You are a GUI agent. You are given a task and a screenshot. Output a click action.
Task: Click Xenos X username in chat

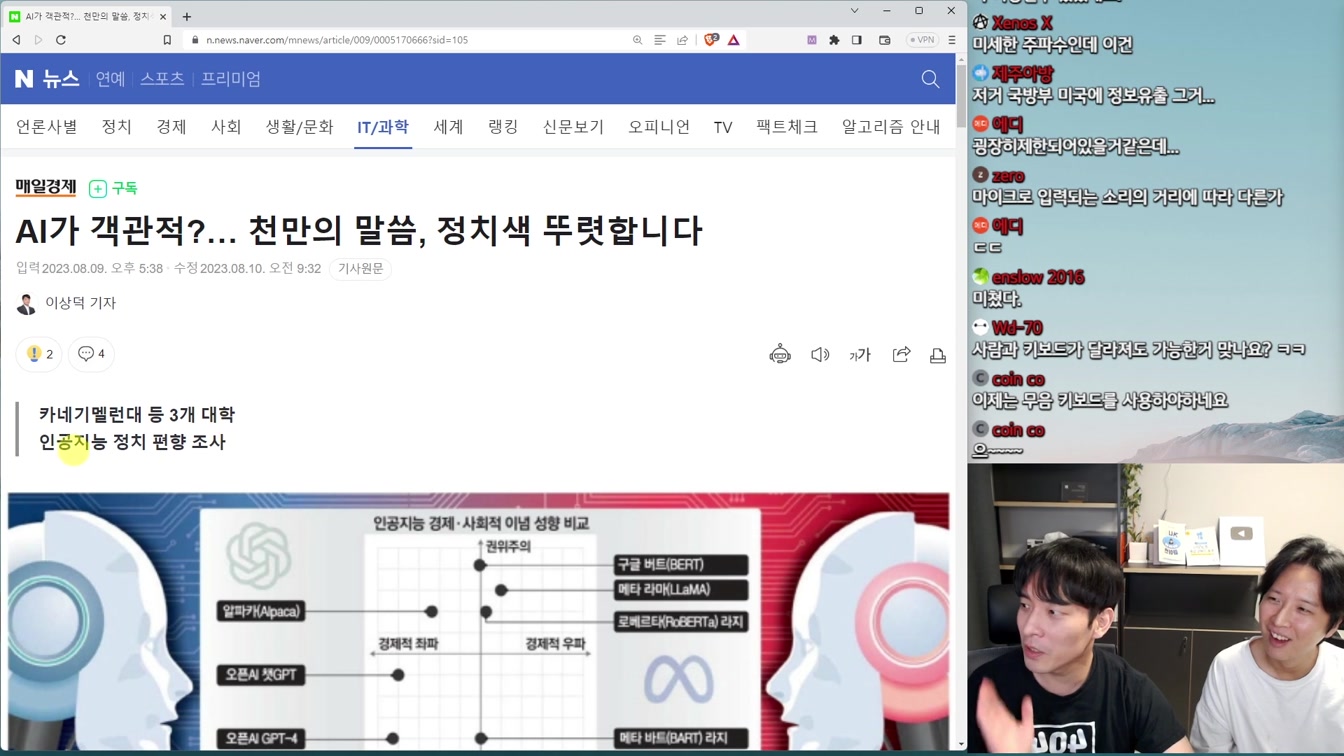click(1022, 22)
